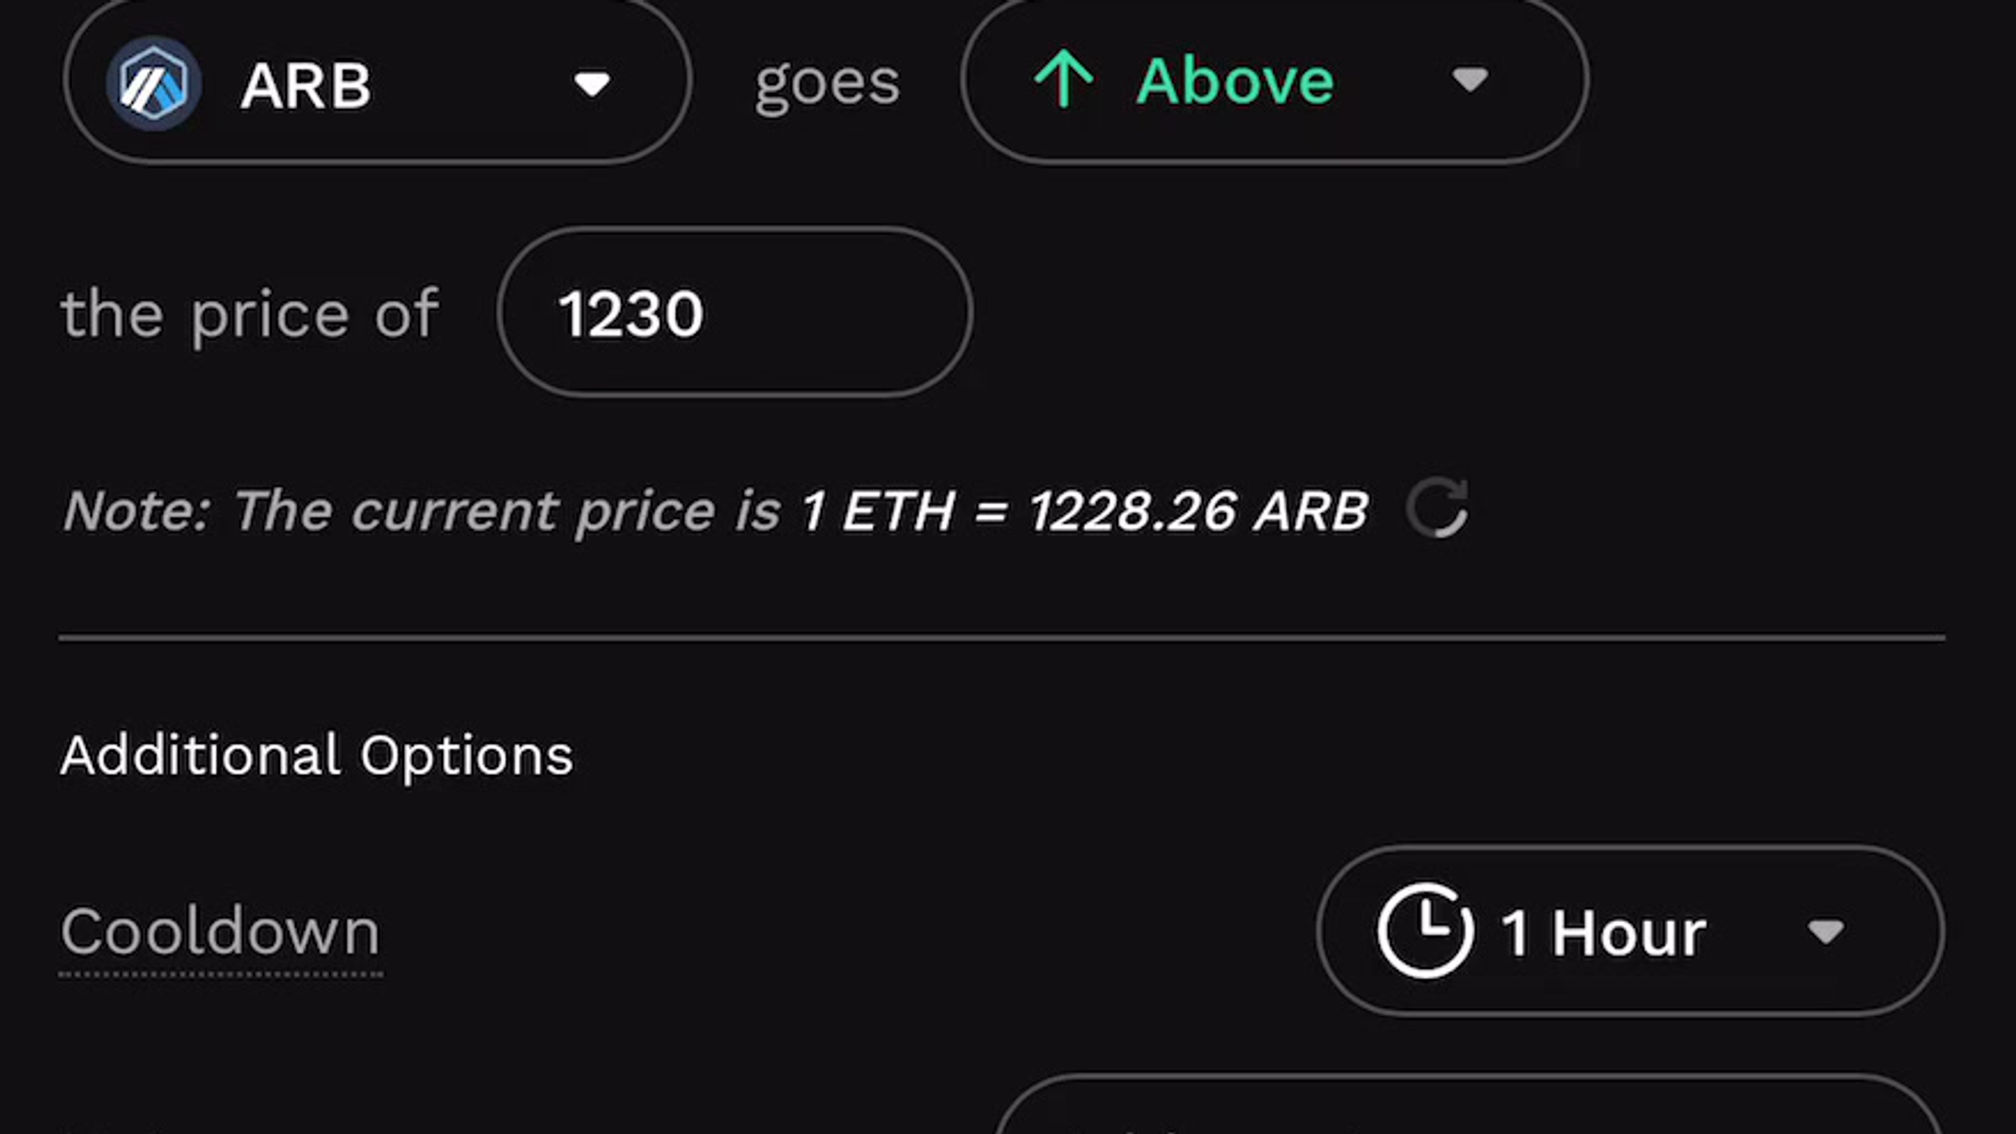Click the ARB label text

pos(306,82)
